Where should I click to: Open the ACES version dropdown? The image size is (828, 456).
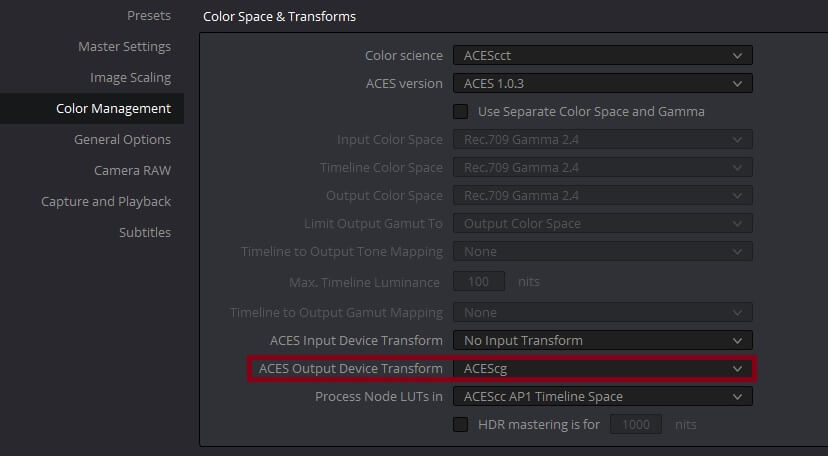[x=603, y=83]
